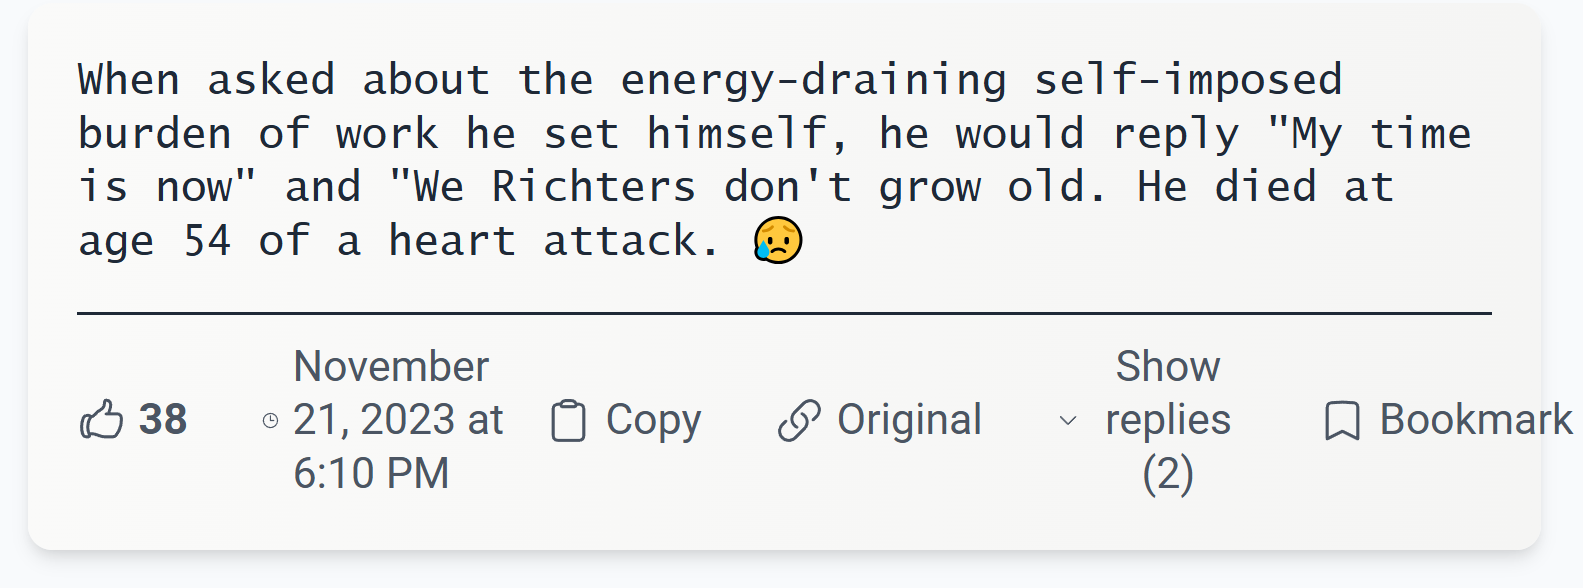Expand replies using the chevron arrow
This screenshot has height=588, width=1583.
(1068, 420)
